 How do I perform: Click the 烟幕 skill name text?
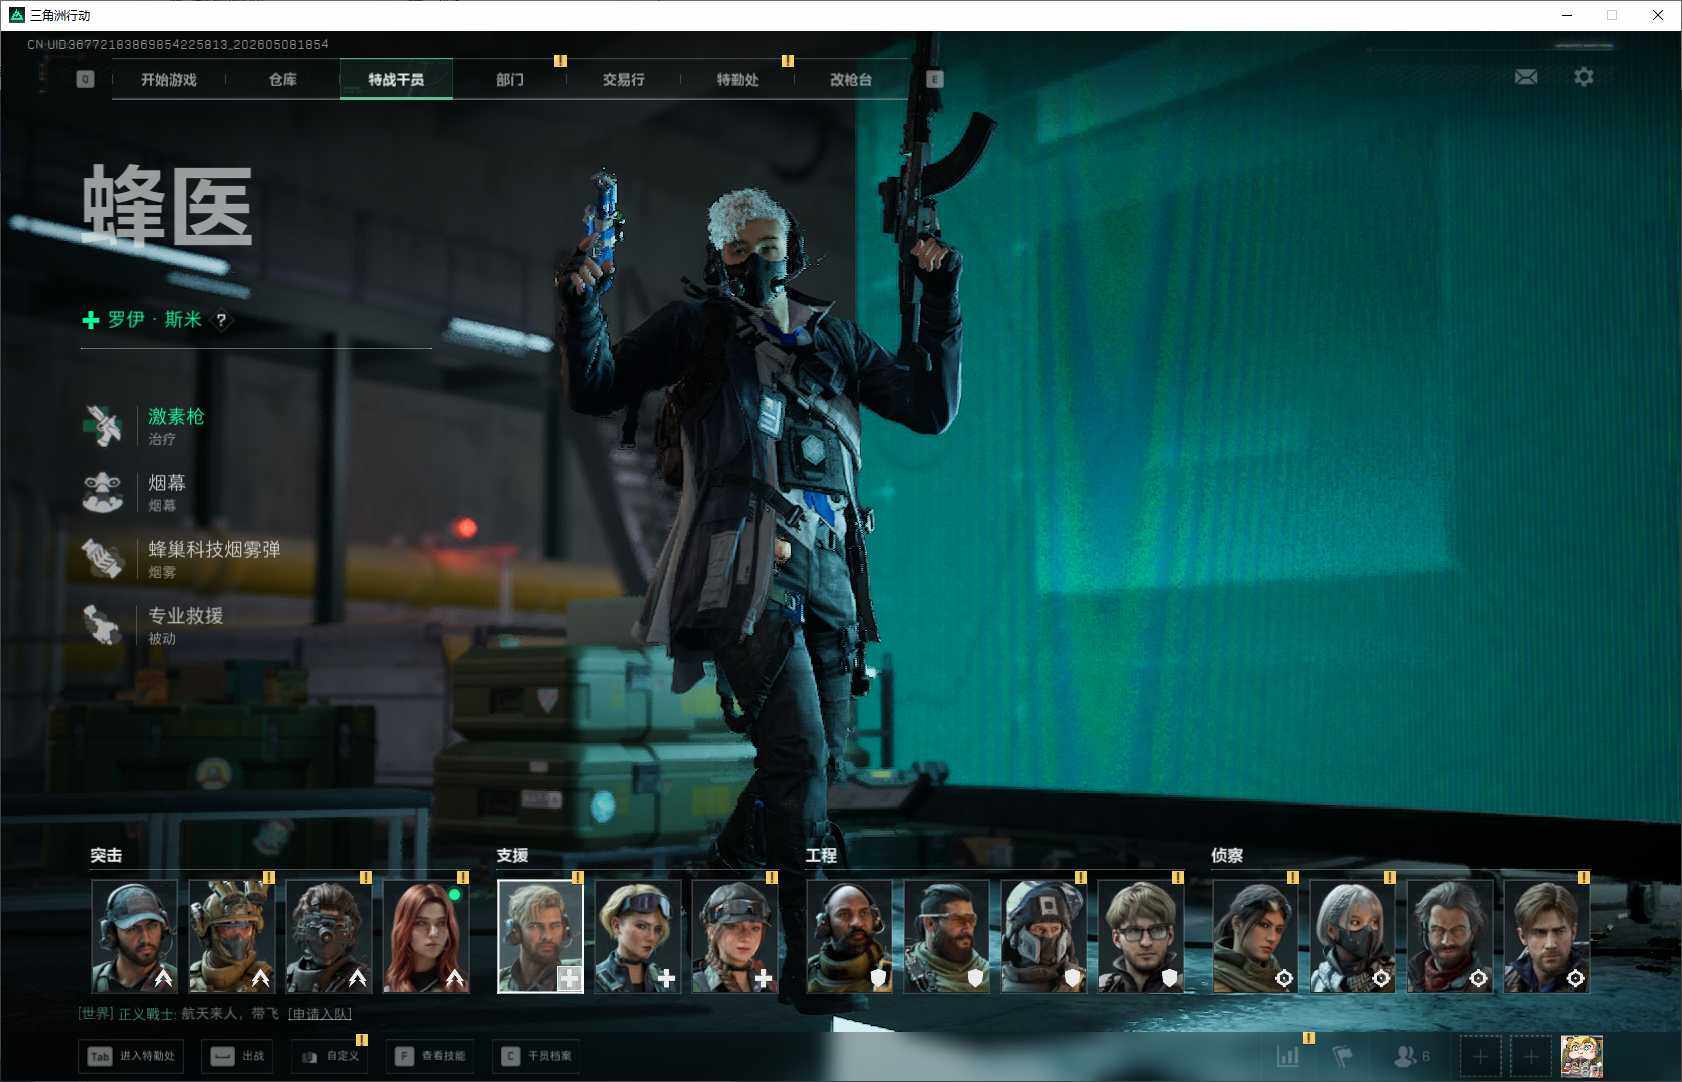click(x=167, y=483)
